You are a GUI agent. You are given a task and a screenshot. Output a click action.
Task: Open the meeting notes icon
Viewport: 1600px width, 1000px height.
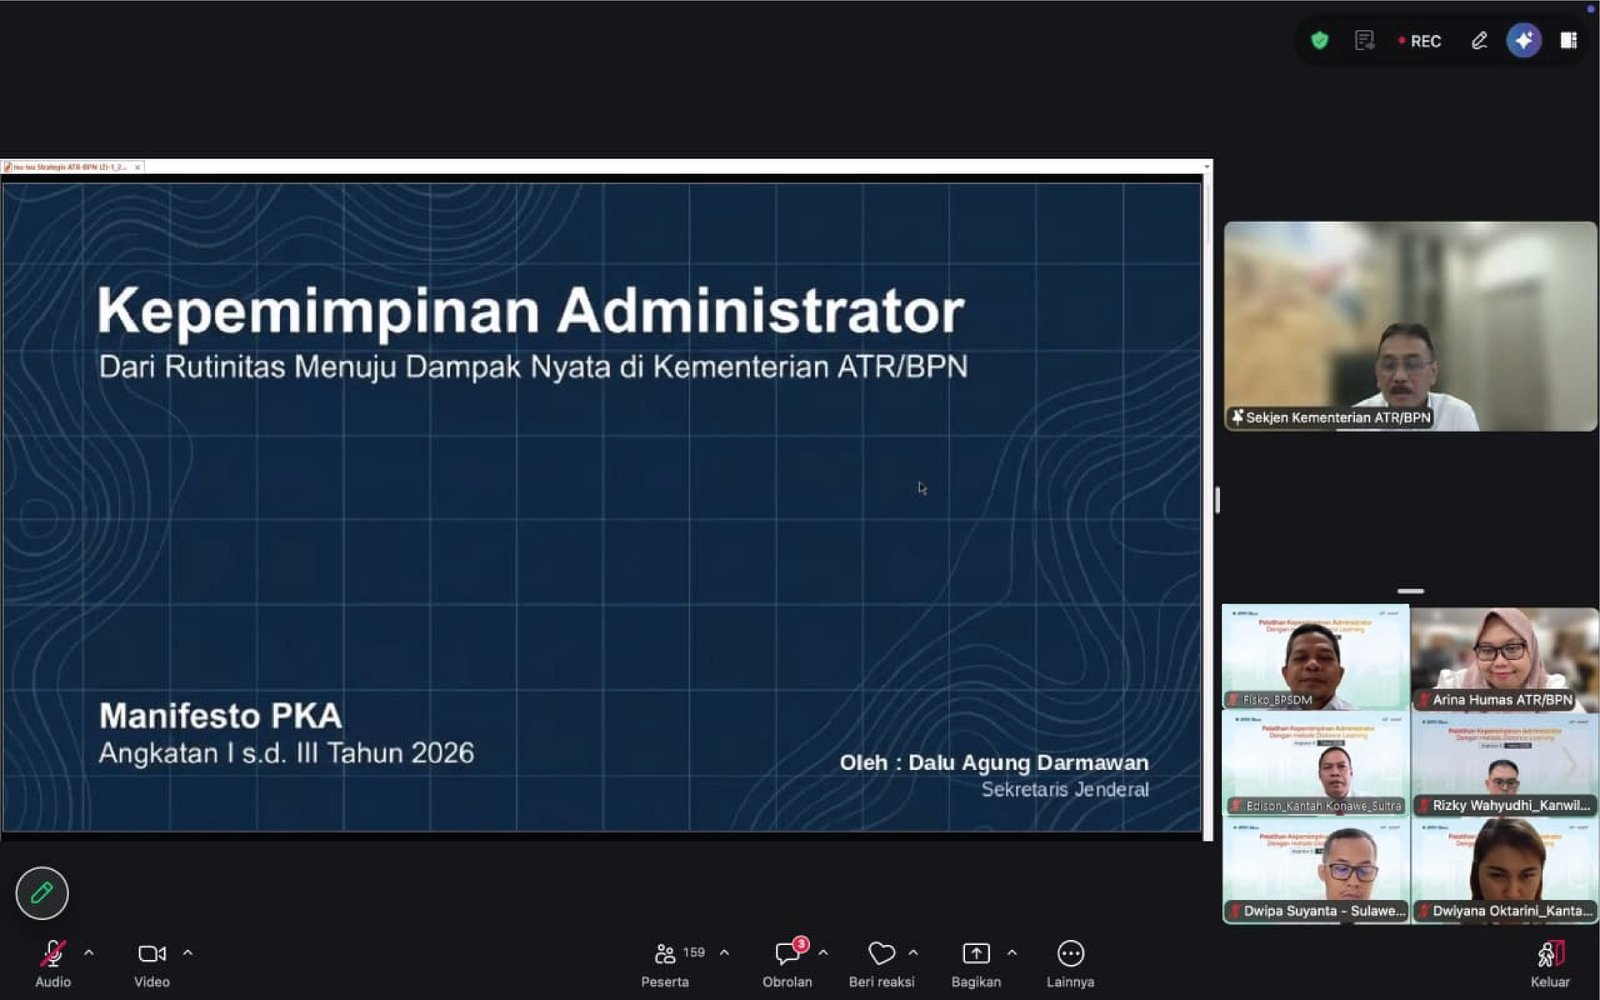(x=1364, y=41)
